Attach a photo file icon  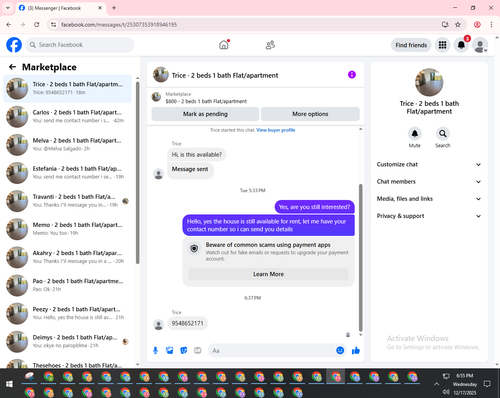coord(170,350)
